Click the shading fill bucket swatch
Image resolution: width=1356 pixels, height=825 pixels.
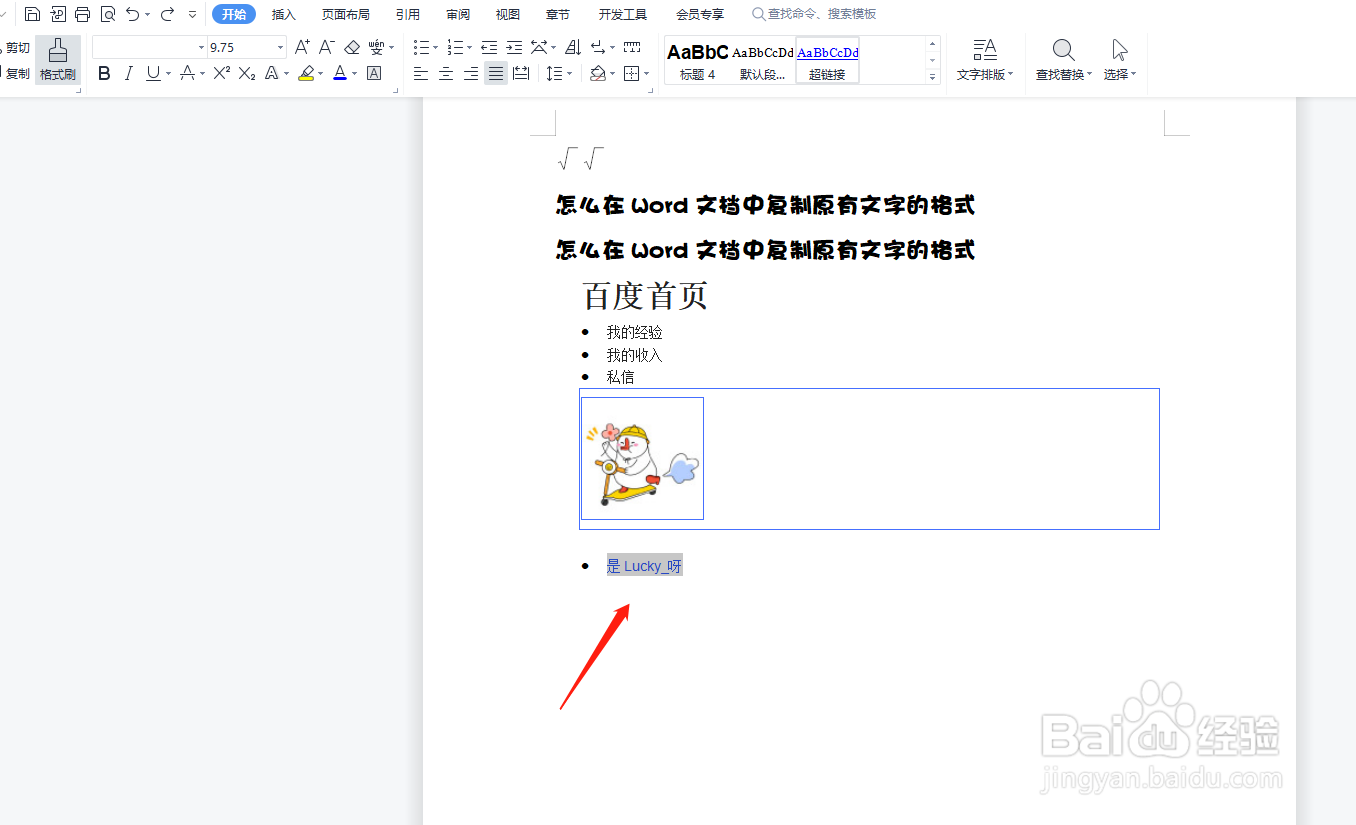(x=598, y=73)
